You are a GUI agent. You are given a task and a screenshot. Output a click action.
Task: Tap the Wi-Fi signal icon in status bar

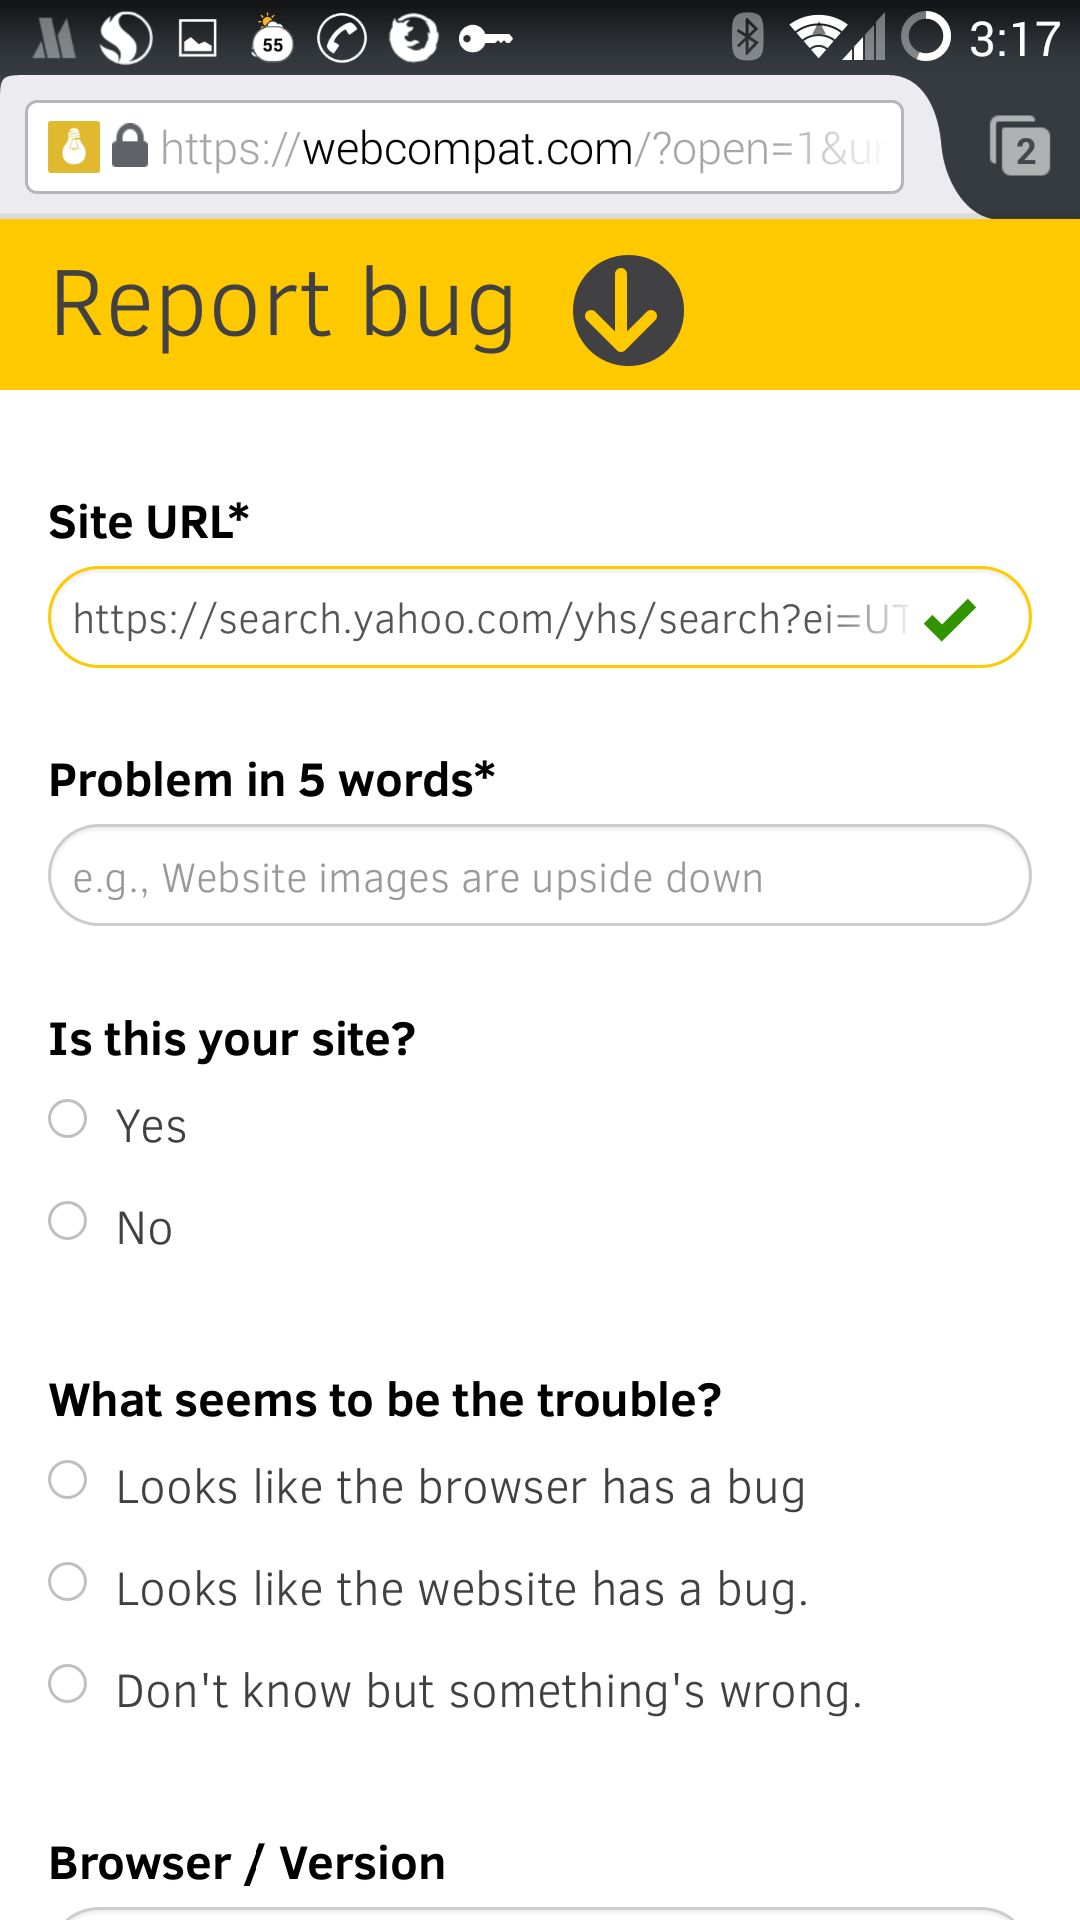[x=817, y=38]
